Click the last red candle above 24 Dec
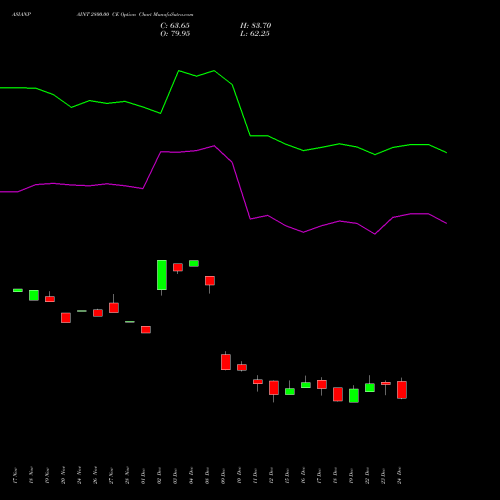Image resolution: width=500 pixels, height=500 pixels. tap(402, 390)
